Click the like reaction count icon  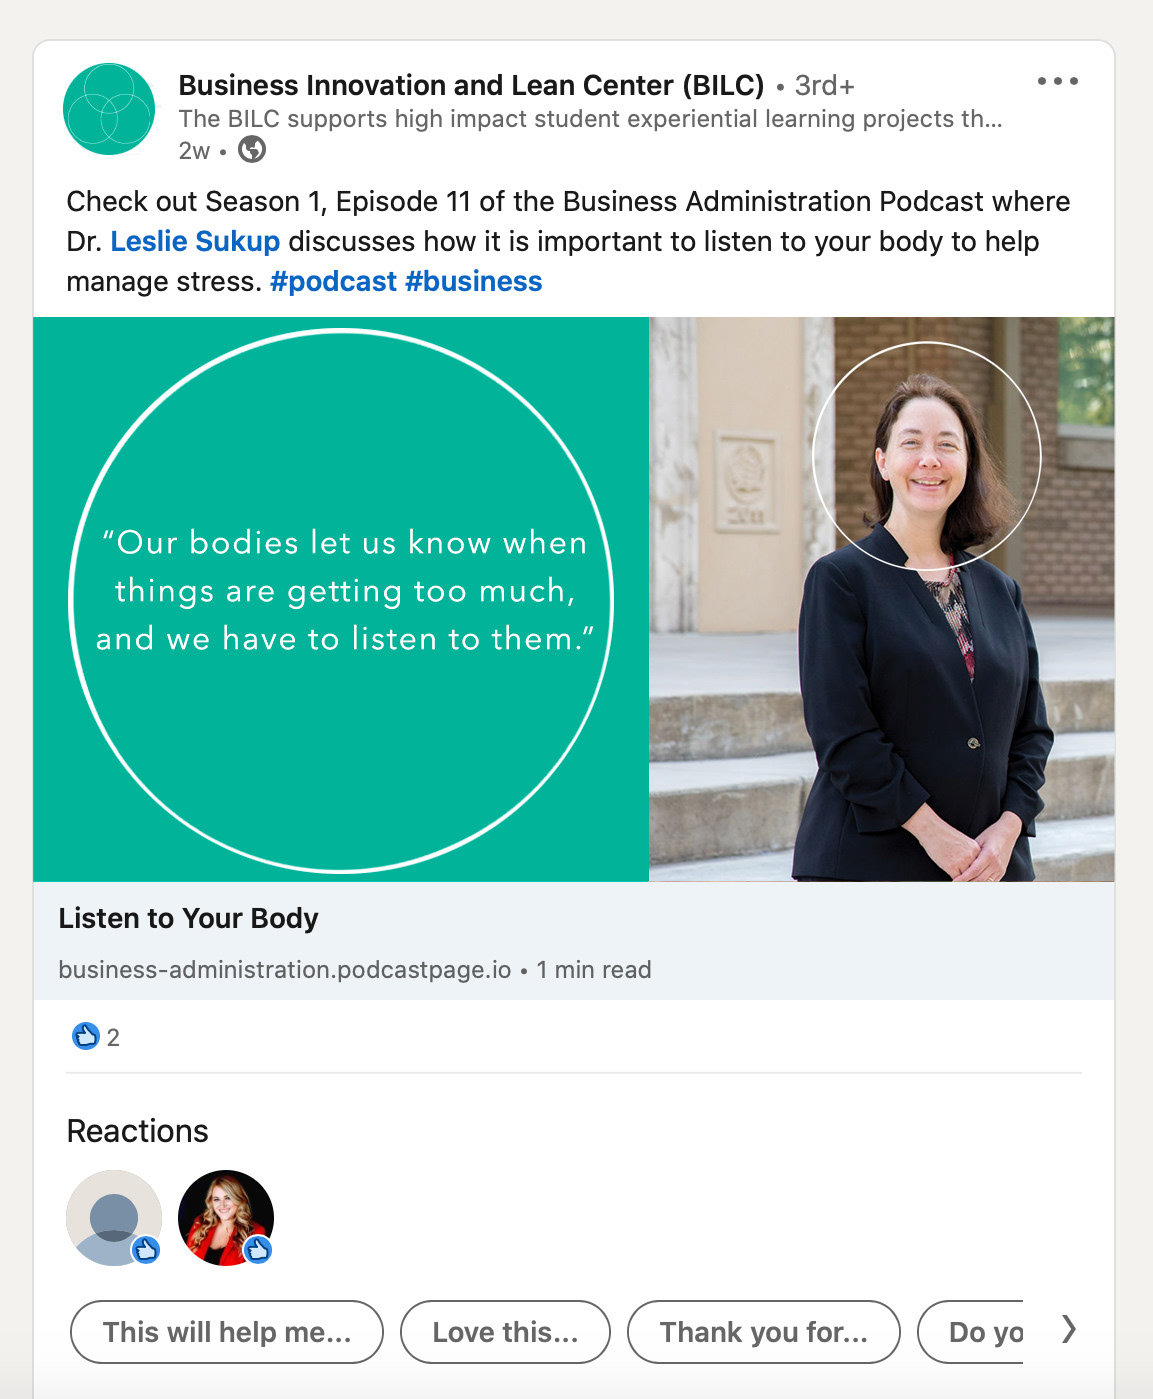[x=86, y=1036]
